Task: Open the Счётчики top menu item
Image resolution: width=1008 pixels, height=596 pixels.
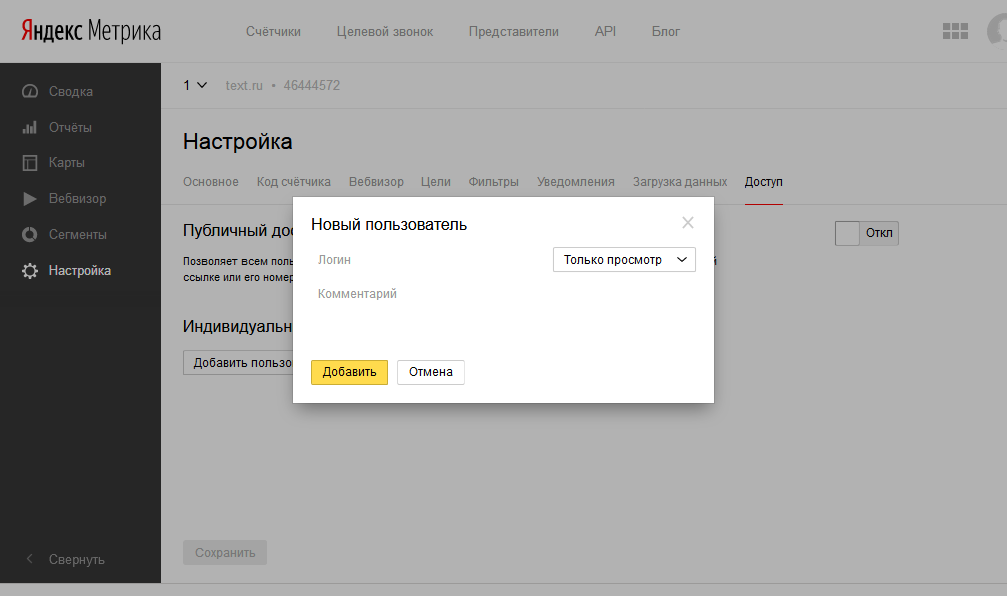Action: 273,32
